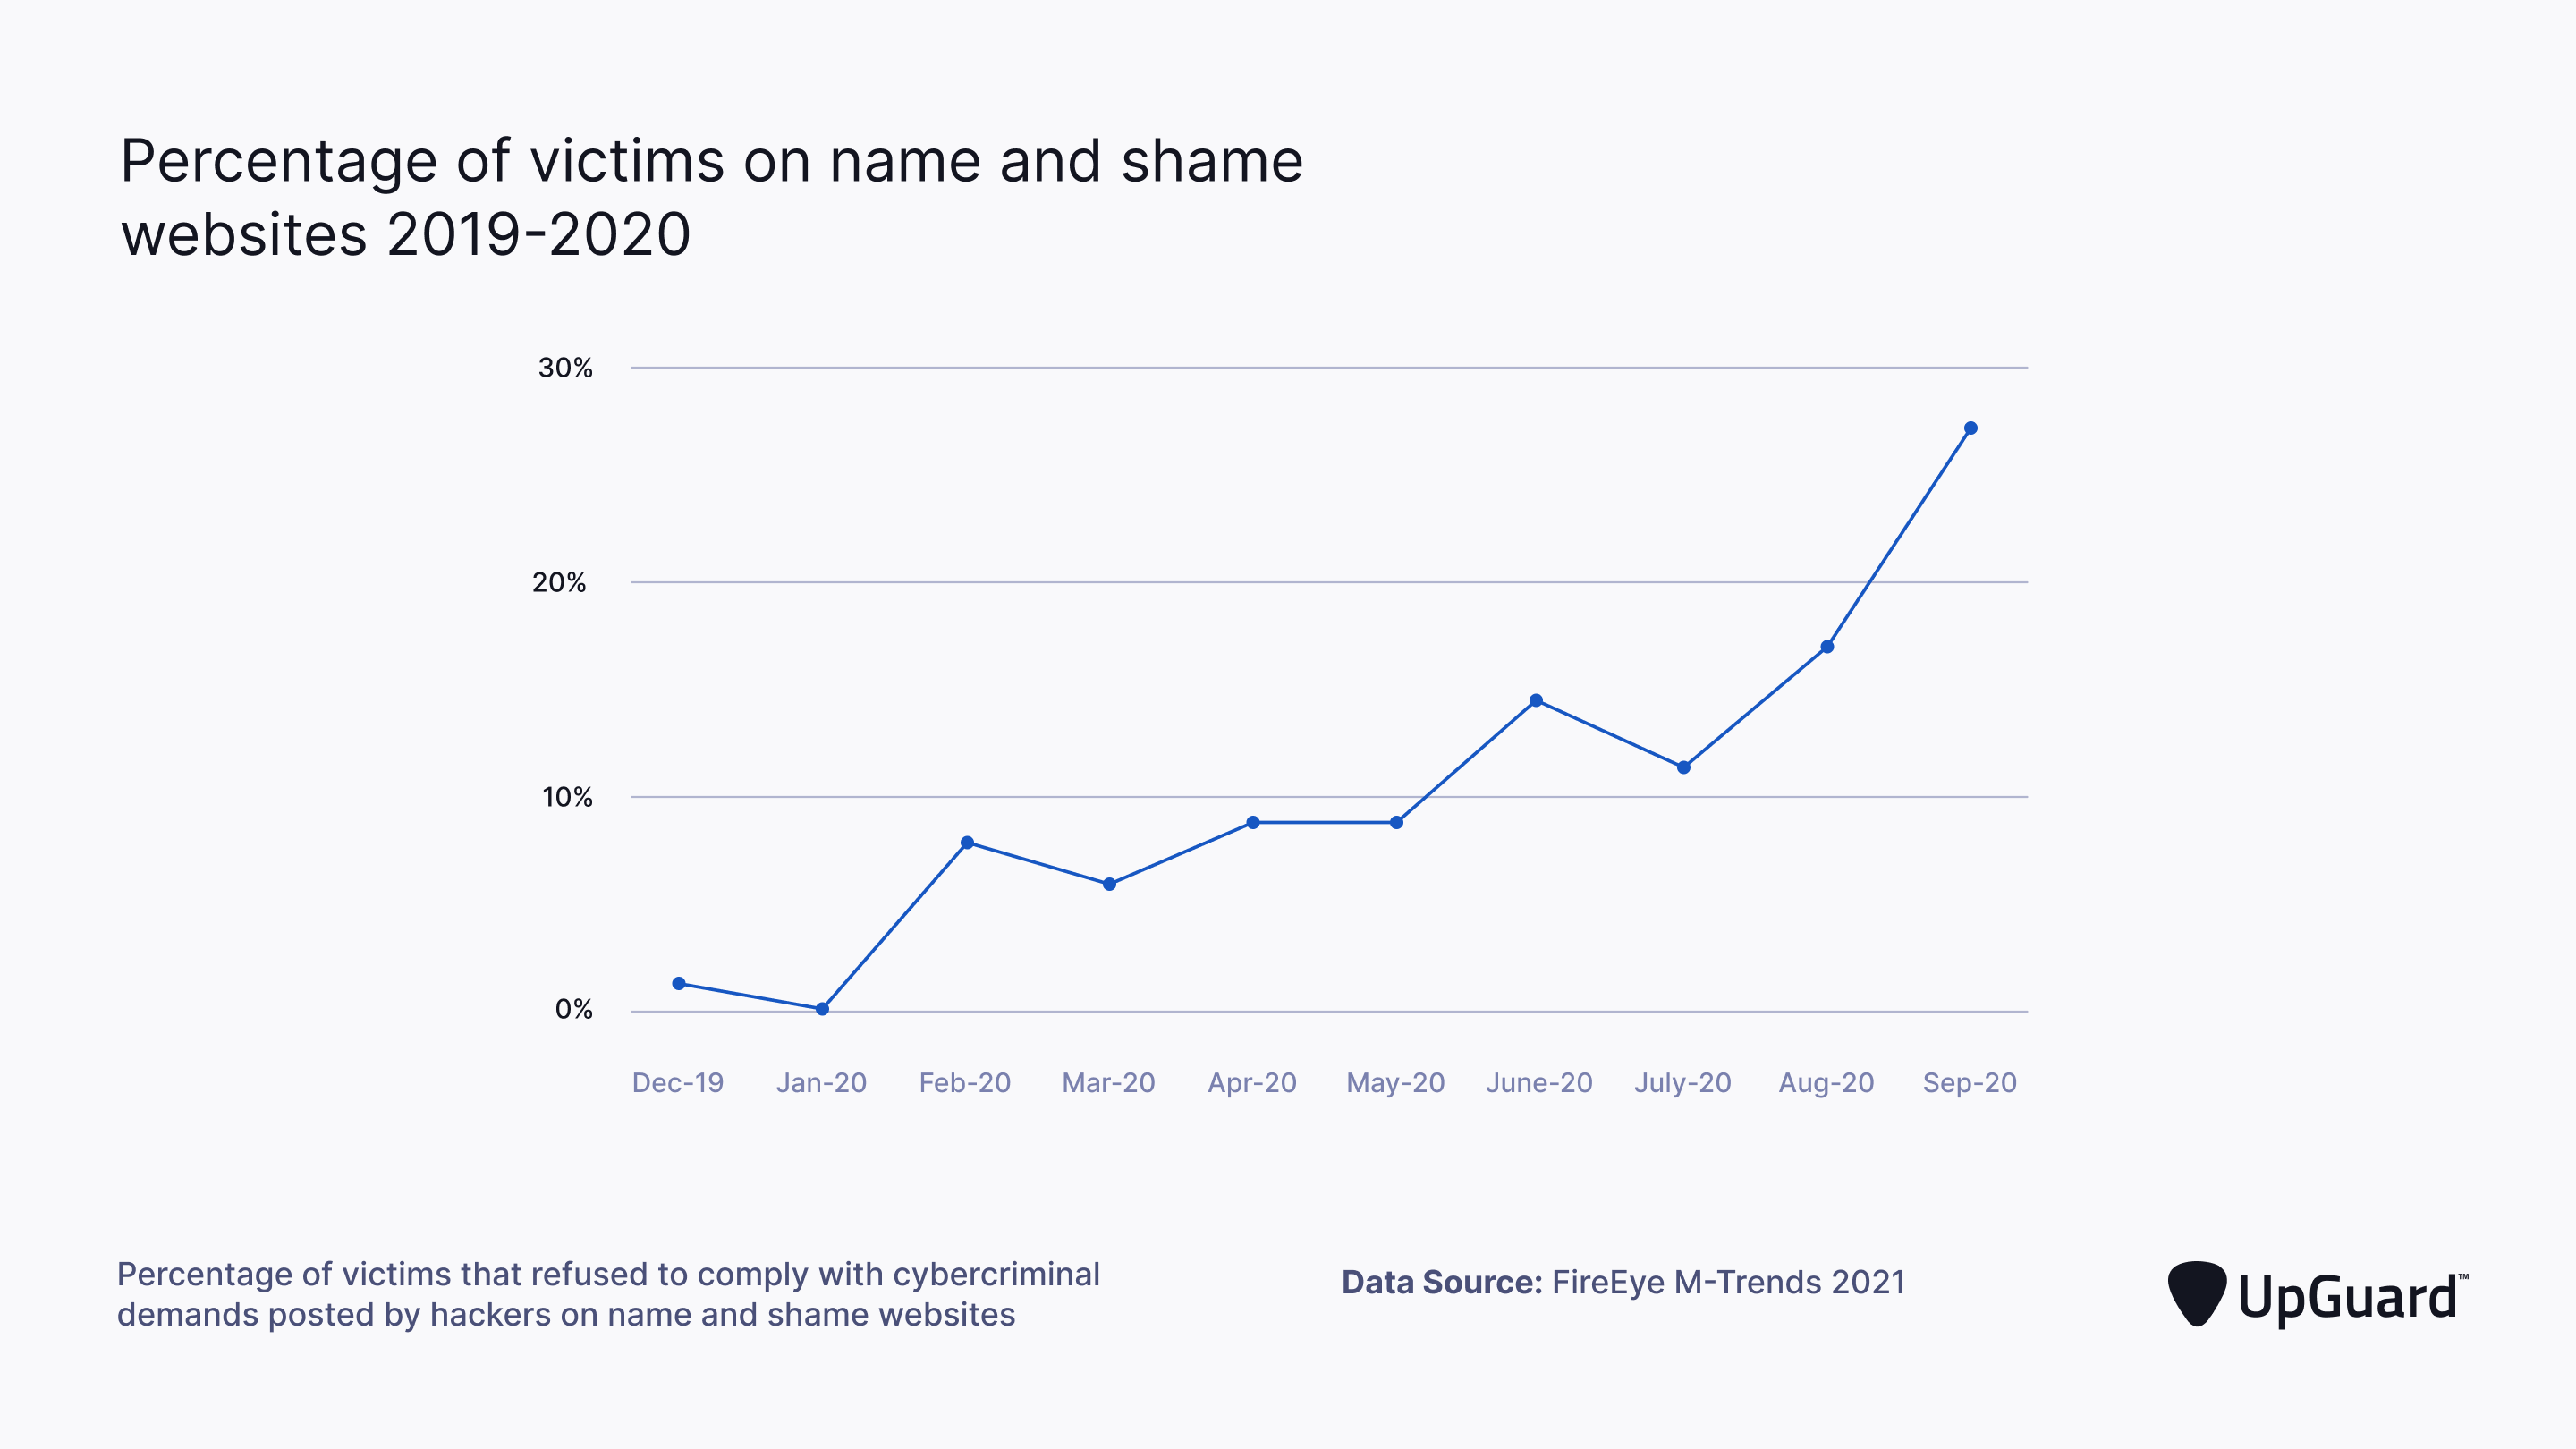Click the 'Aug-20' axis label
This screenshot has height=1449, width=2576.
pos(1826,1083)
